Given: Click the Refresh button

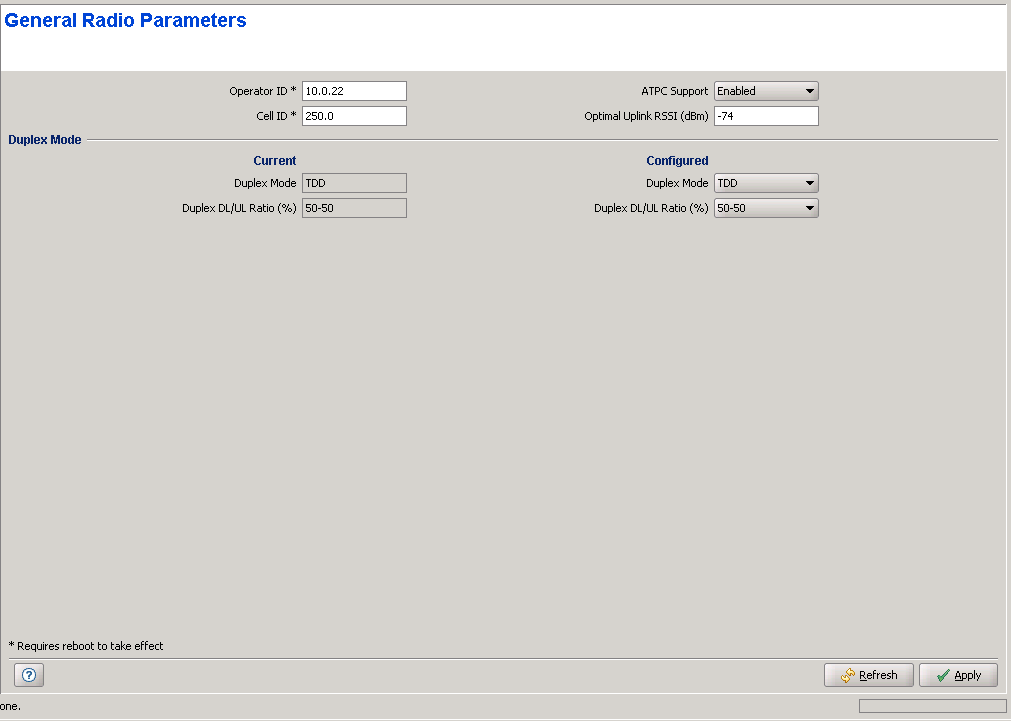Looking at the screenshot, I should (x=868, y=675).
